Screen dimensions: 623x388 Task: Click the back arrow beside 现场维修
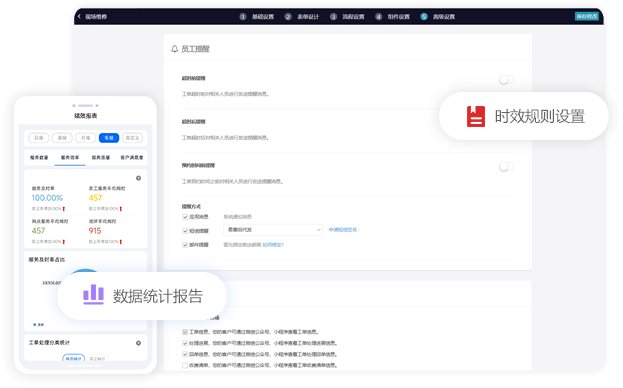click(x=79, y=16)
